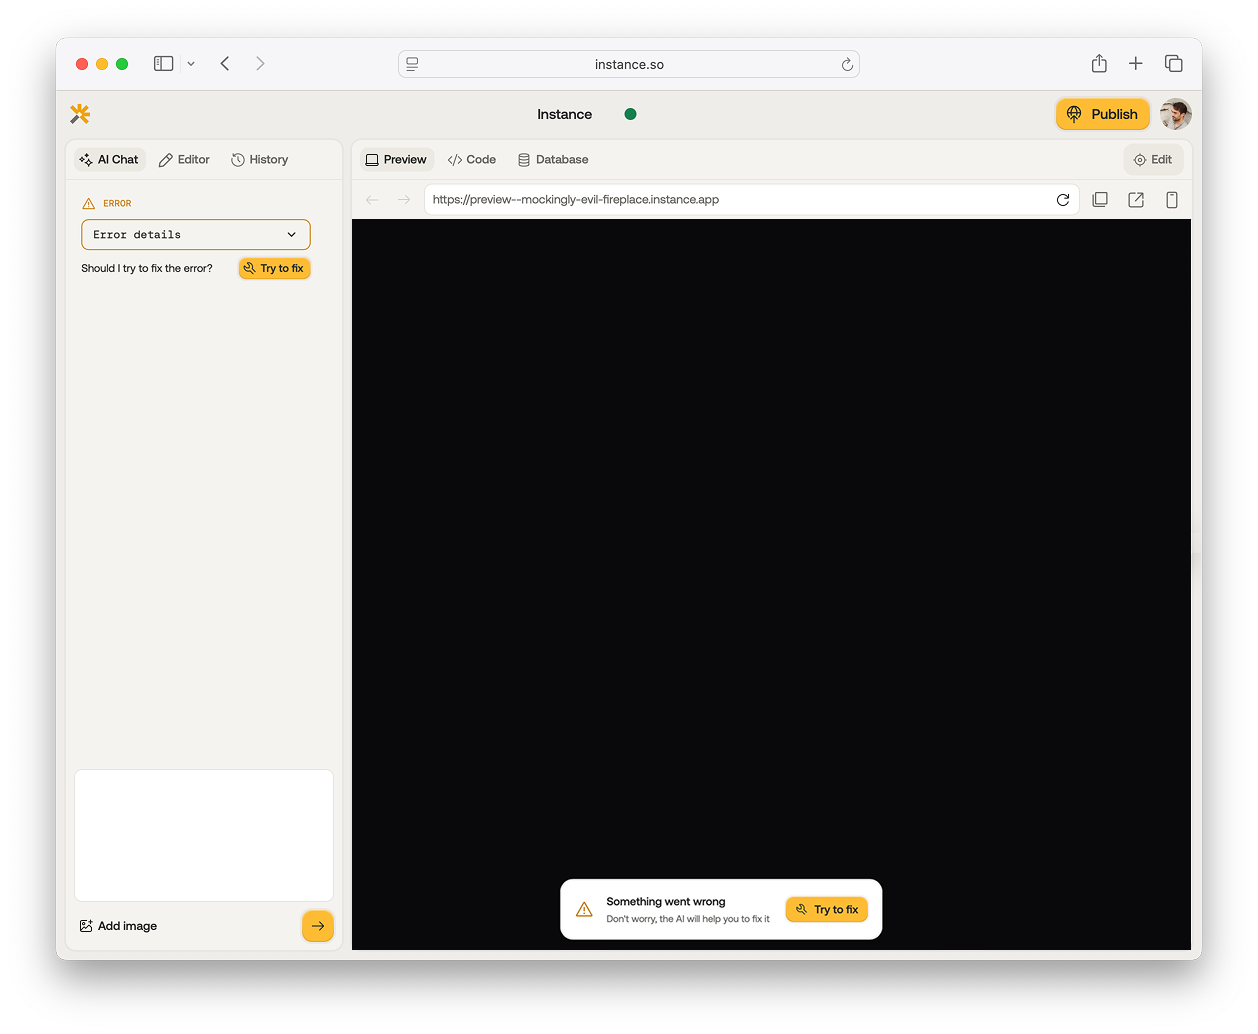
Task: Focus the AI chat message input
Action: (x=204, y=835)
